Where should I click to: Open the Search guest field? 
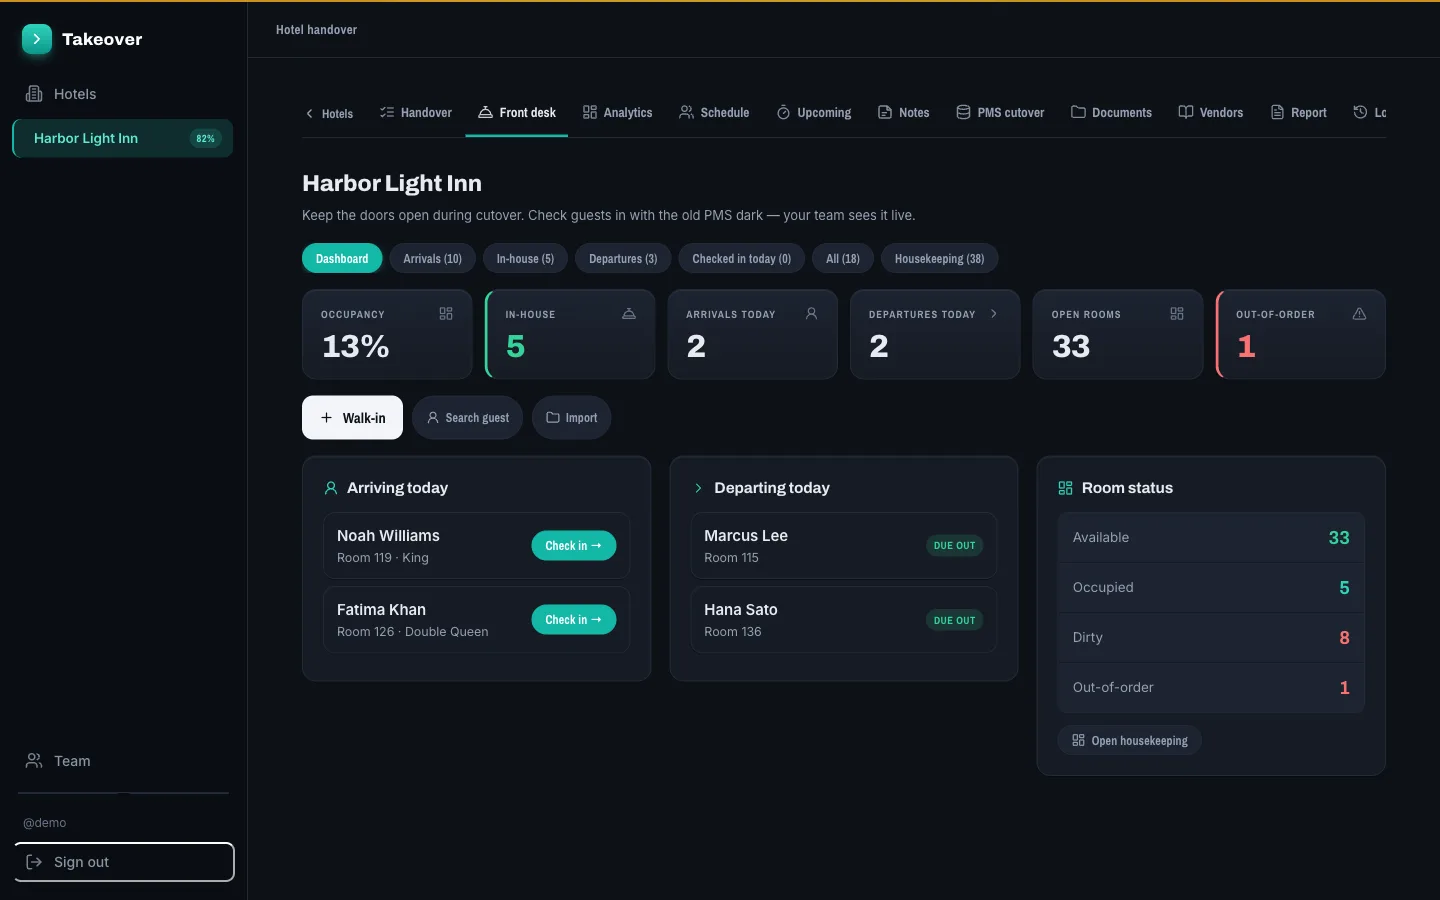point(467,418)
